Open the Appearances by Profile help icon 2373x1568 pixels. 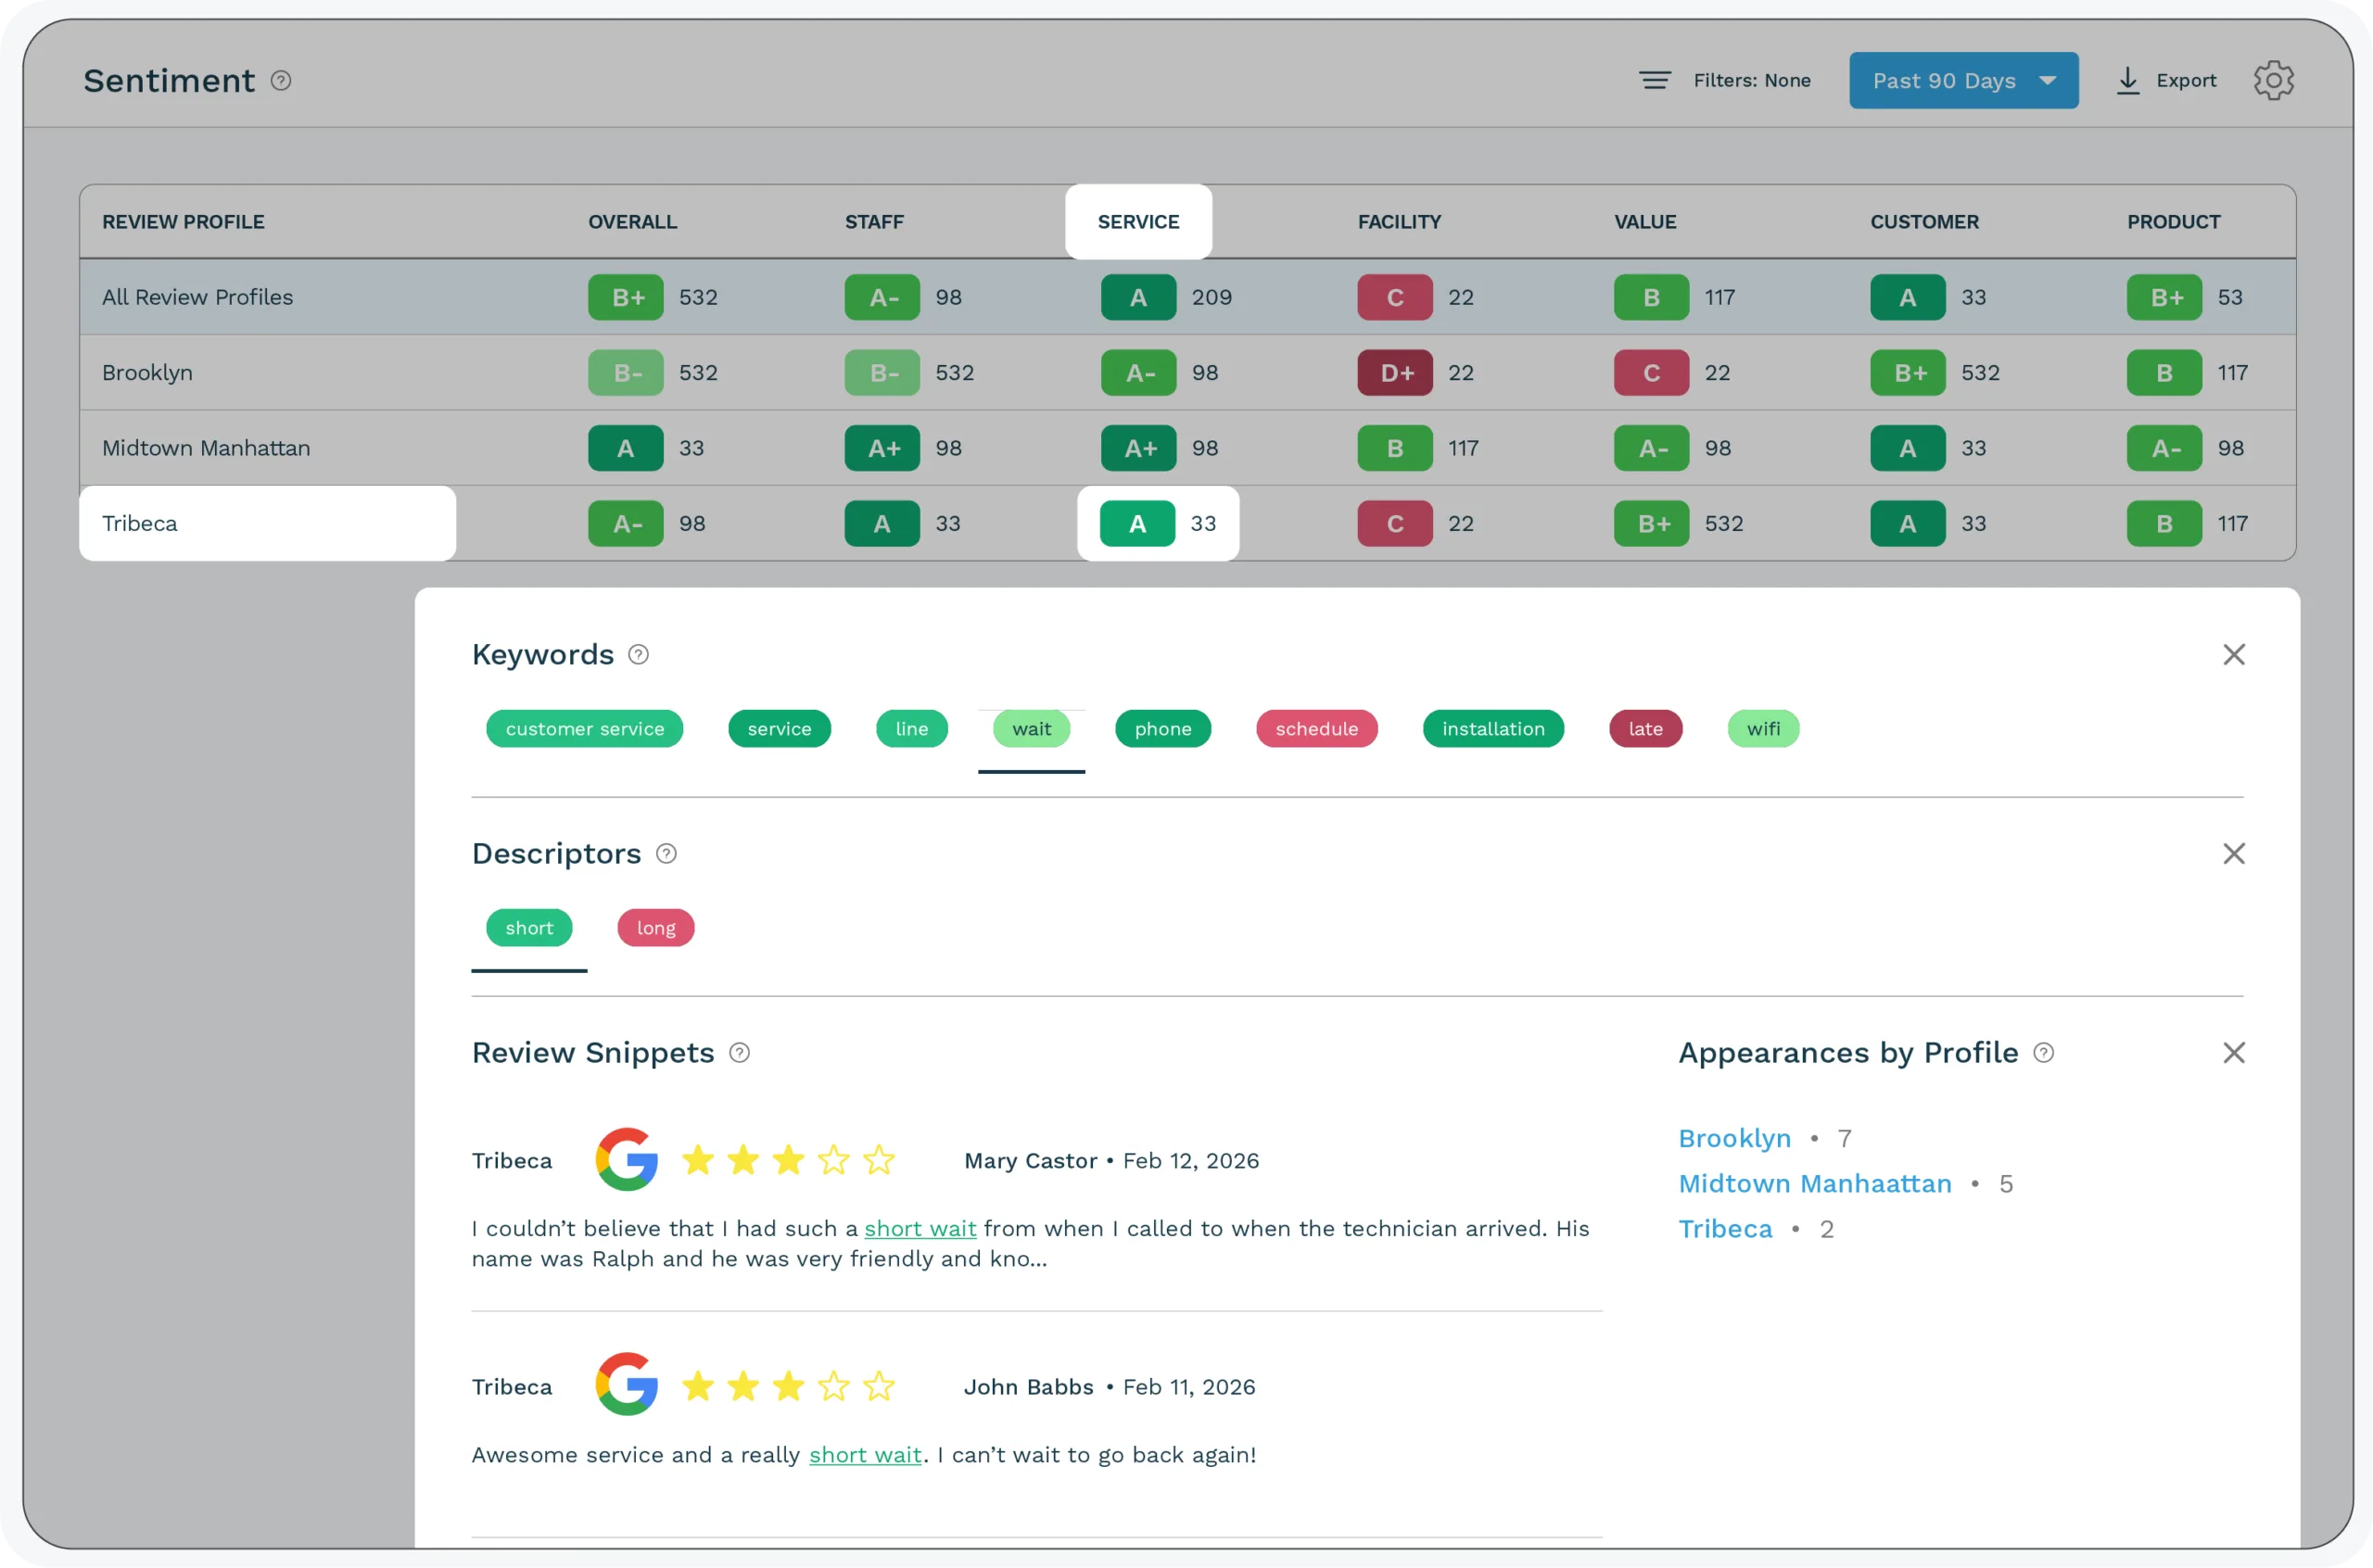[x=2044, y=1053]
